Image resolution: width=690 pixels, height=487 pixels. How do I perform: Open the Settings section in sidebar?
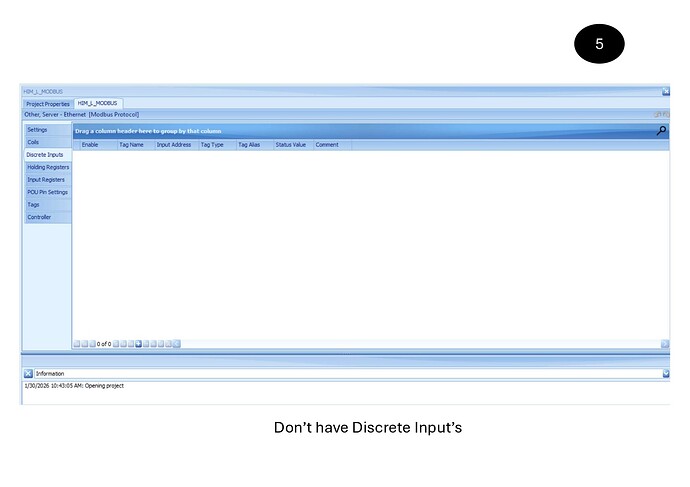pyautogui.click(x=37, y=130)
